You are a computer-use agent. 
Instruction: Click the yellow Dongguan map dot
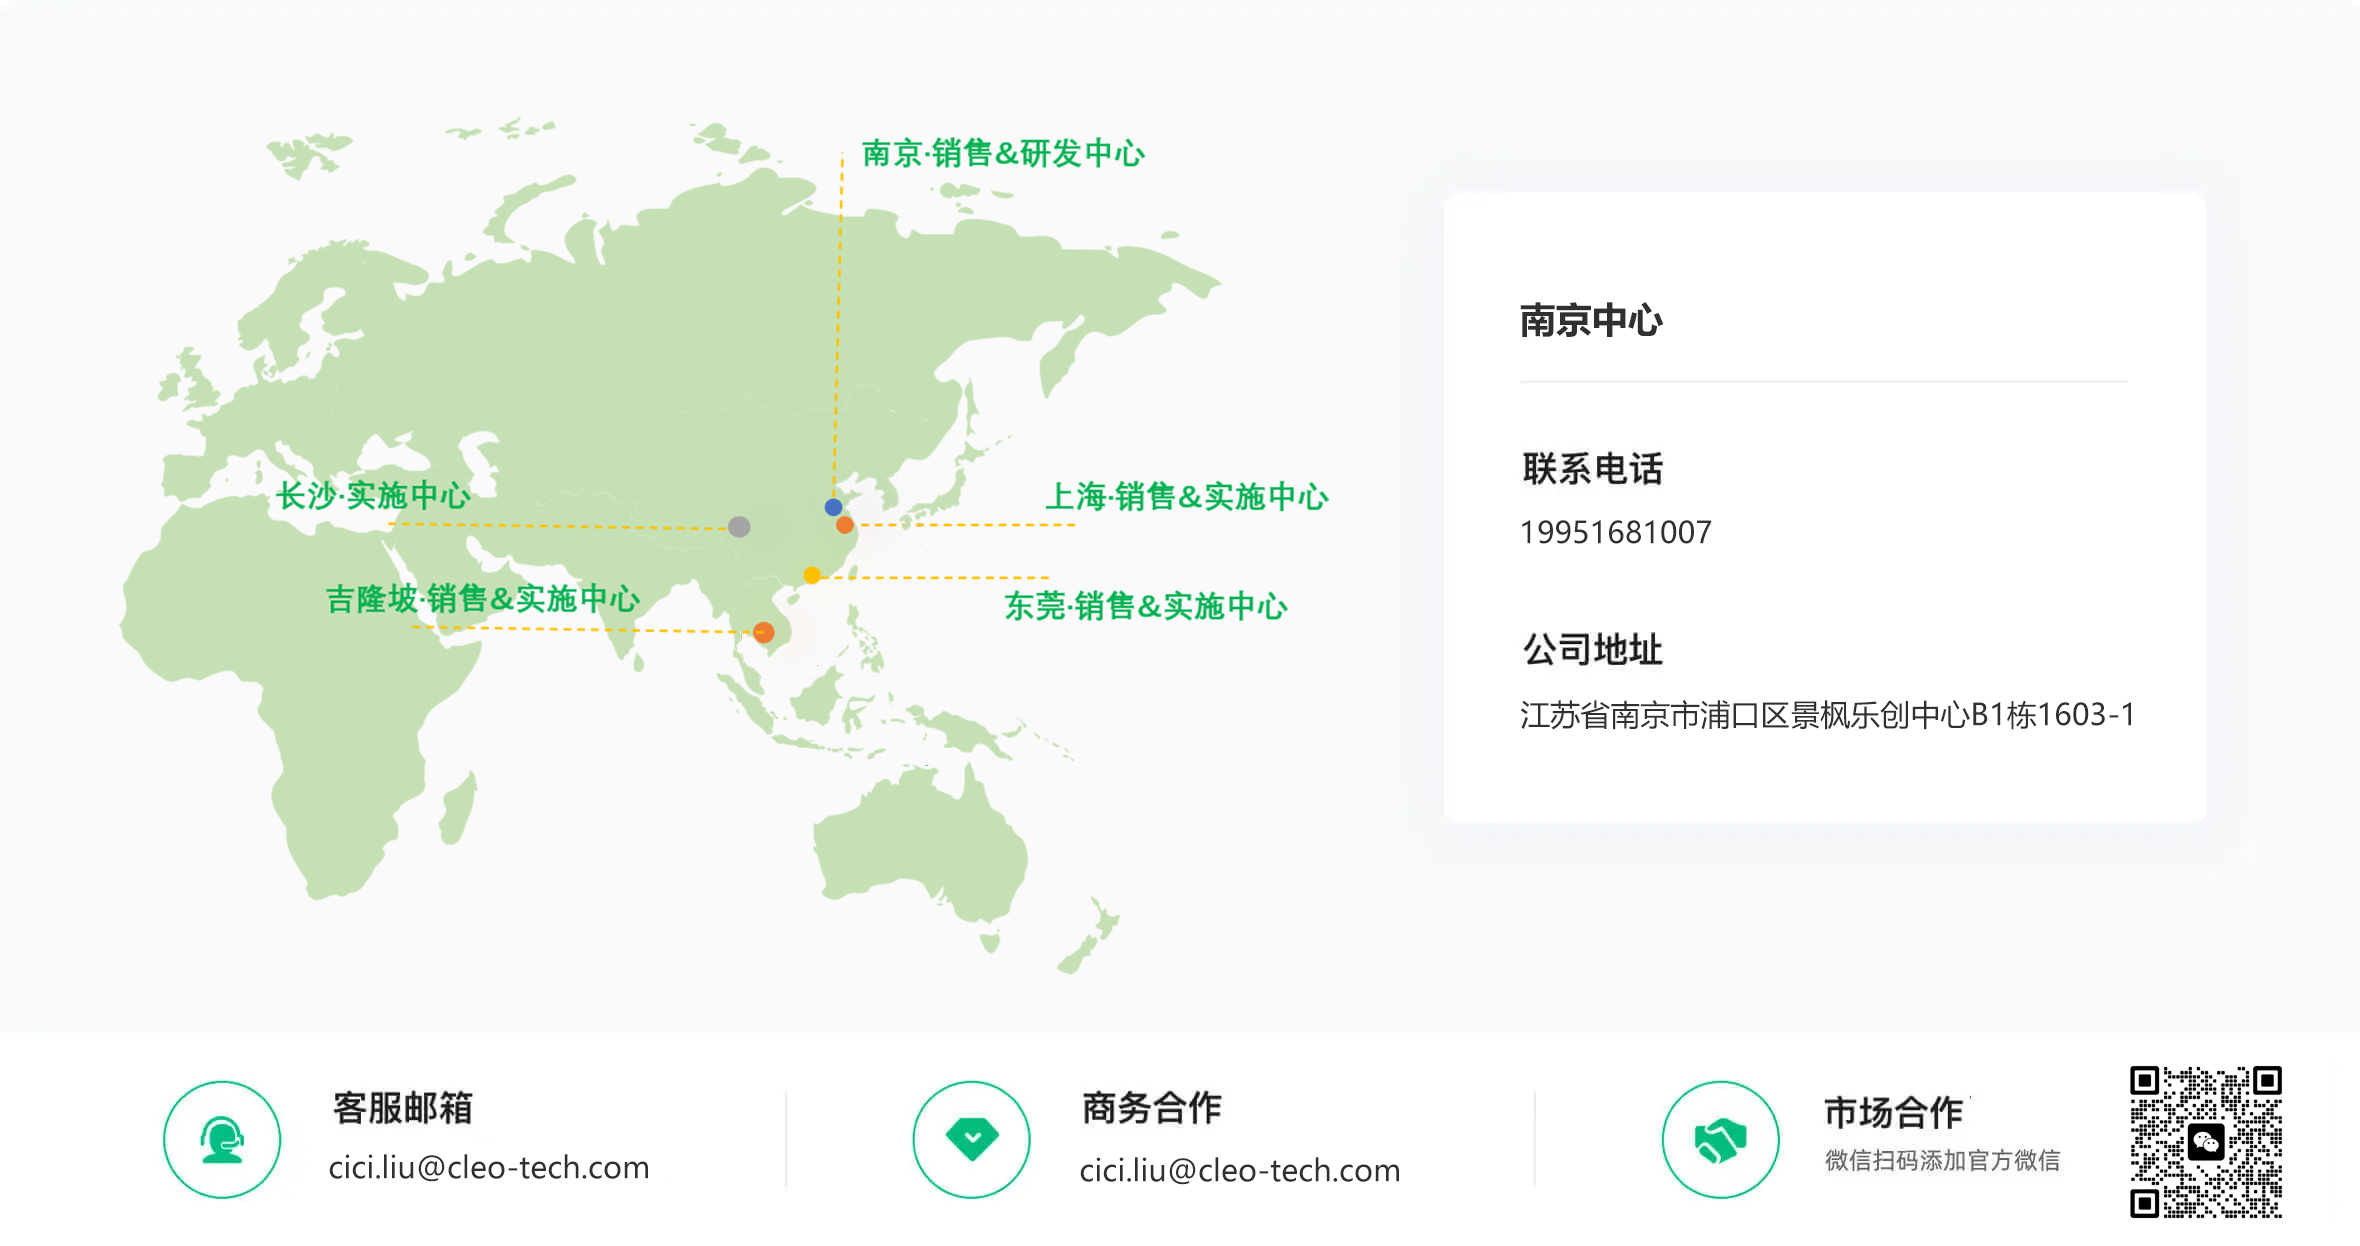pyautogui.click(x=812, y=575)
